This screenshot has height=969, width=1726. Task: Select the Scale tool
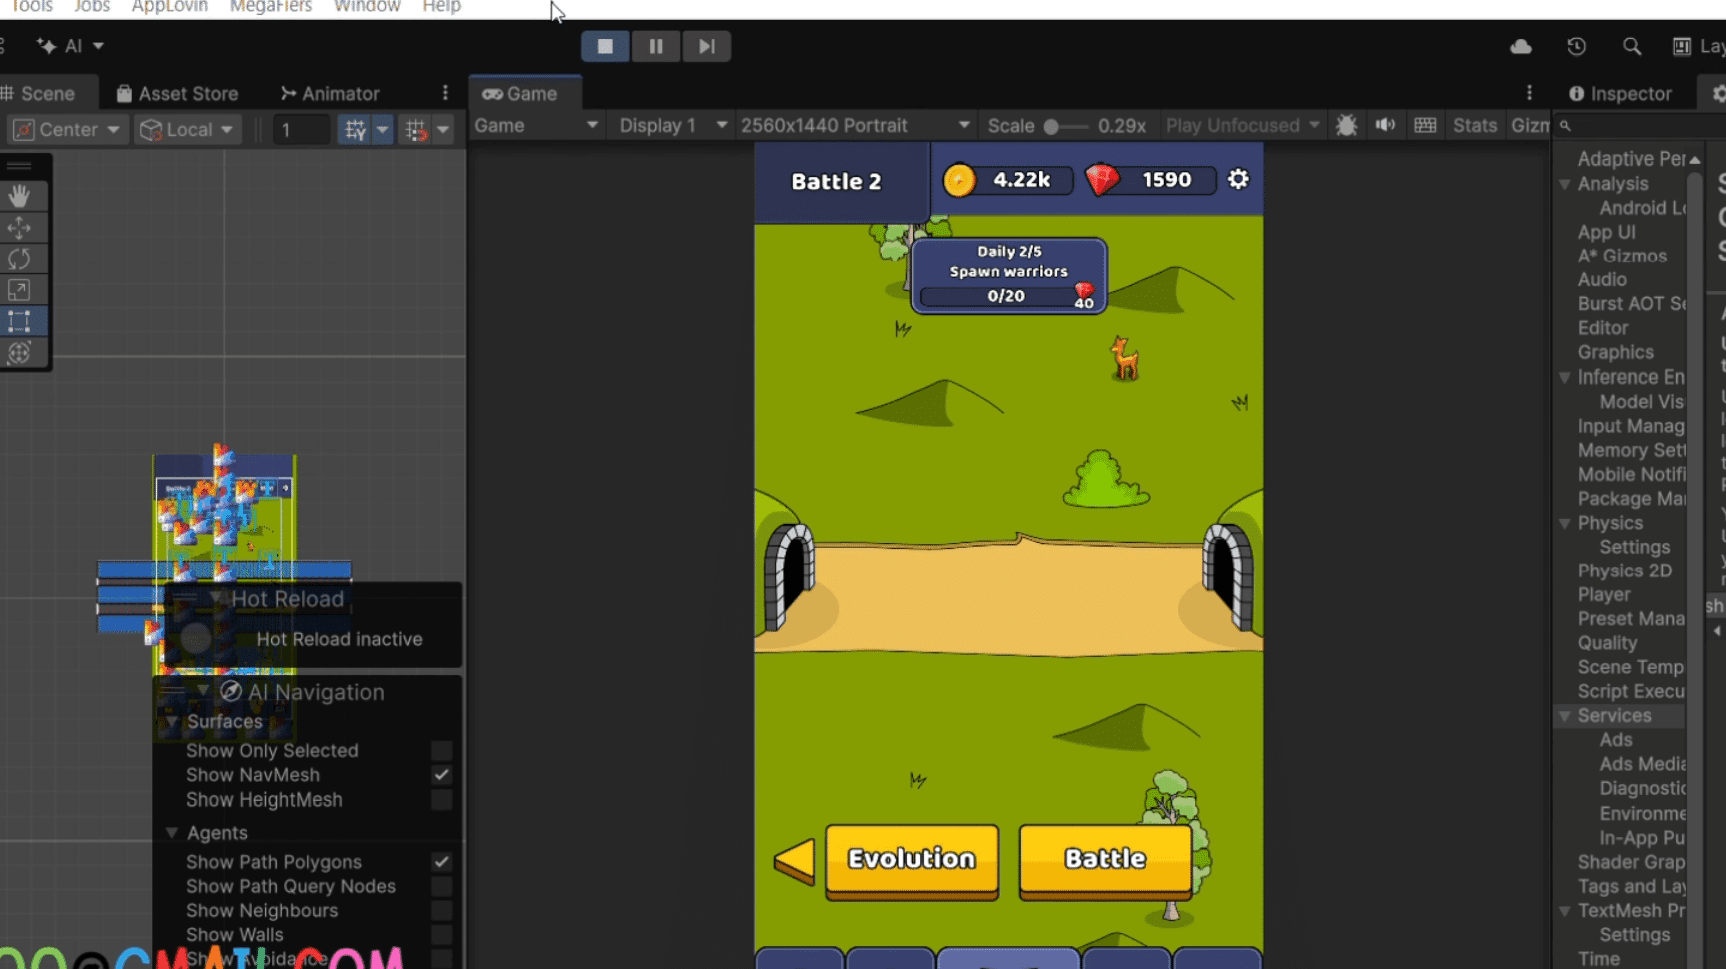point(19,290)
